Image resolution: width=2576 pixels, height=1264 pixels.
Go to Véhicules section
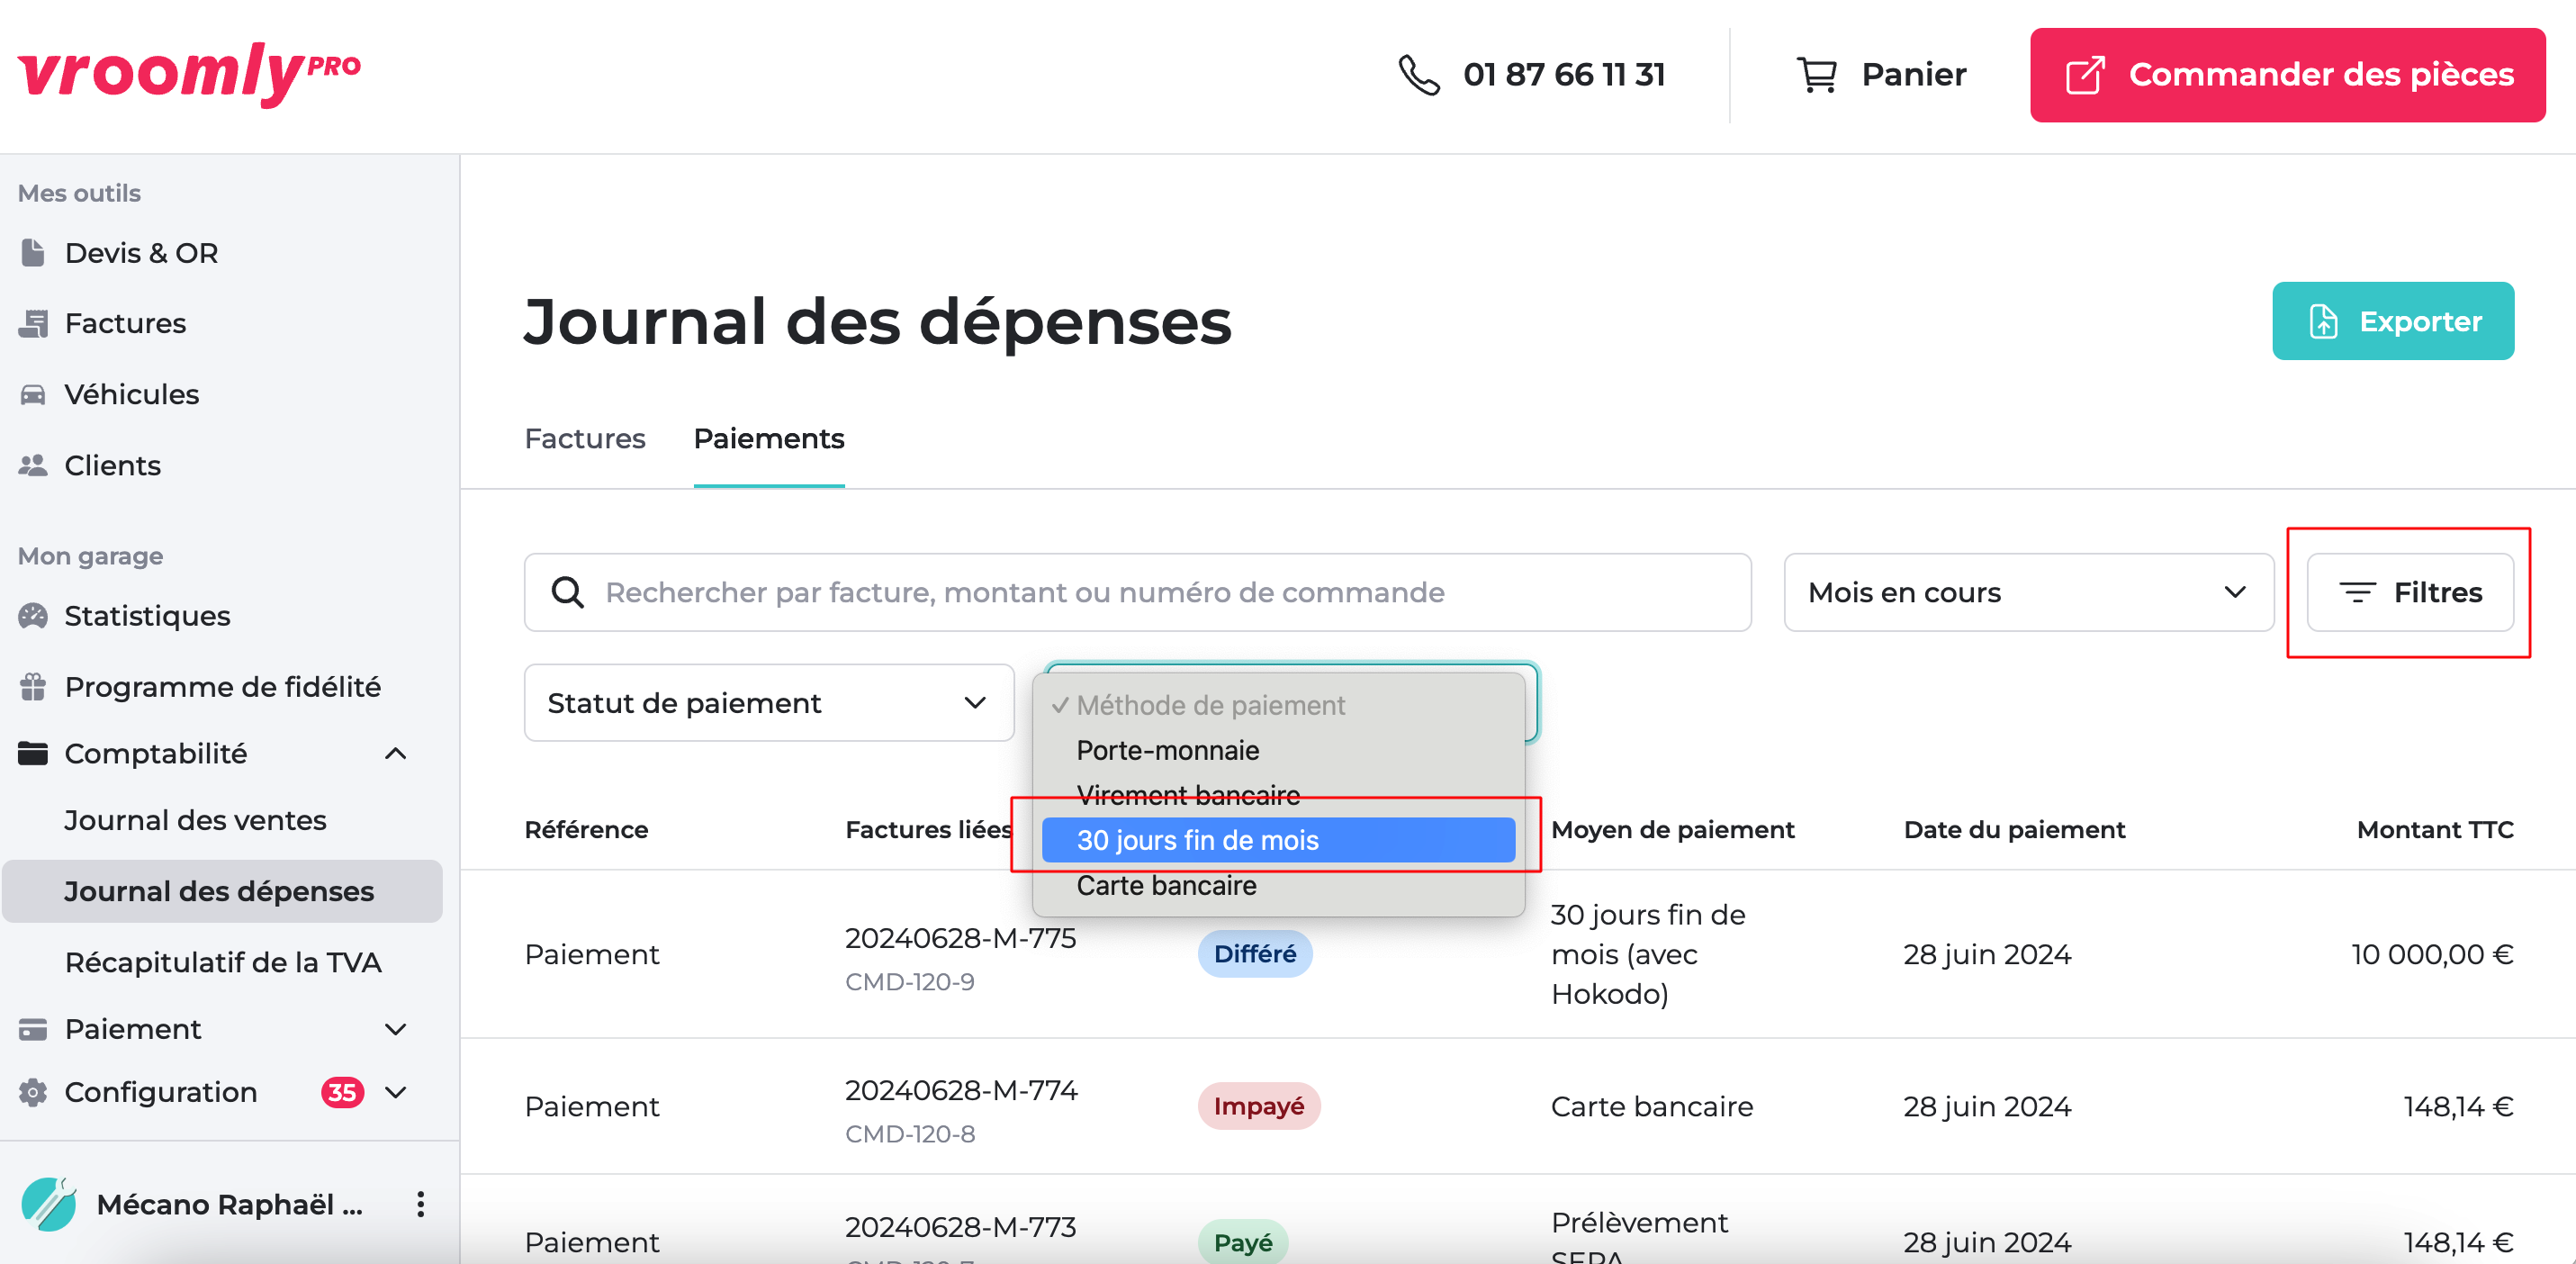pos(131,394)
